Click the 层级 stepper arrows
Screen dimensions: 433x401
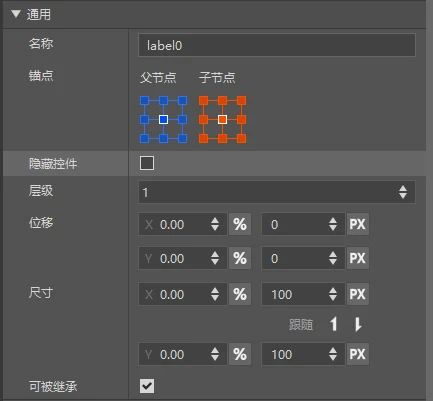[403, 192]
